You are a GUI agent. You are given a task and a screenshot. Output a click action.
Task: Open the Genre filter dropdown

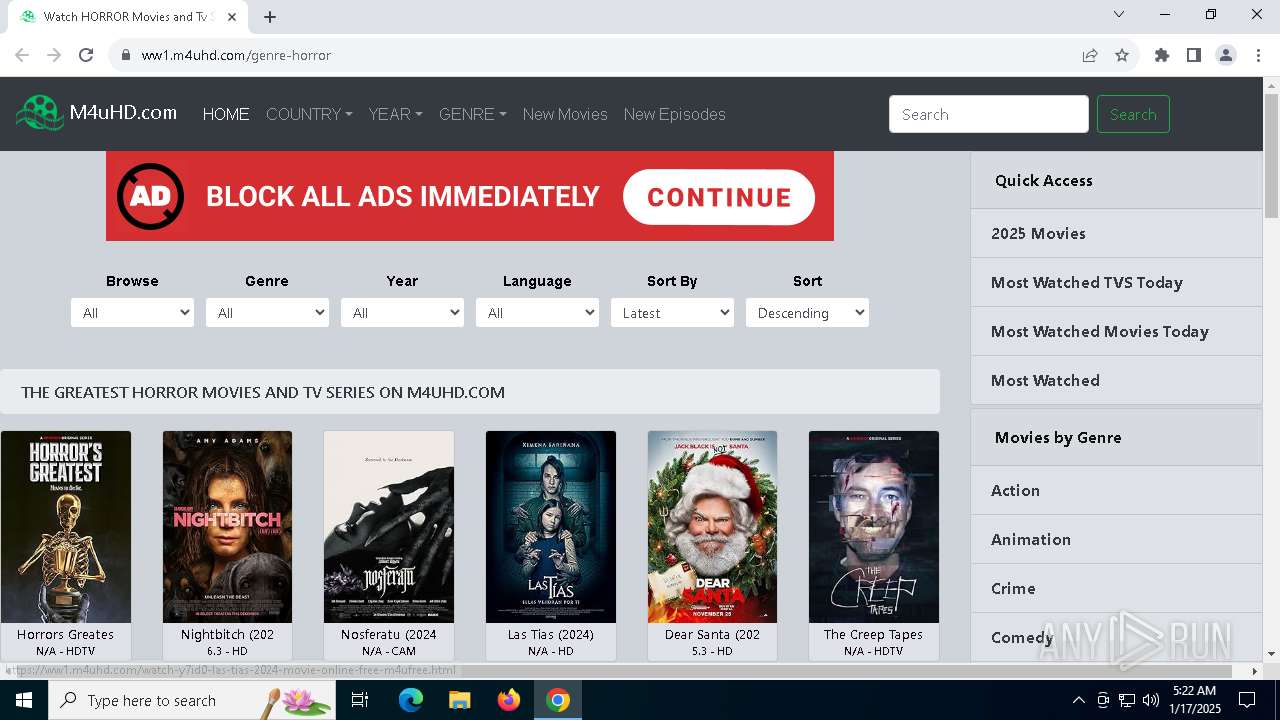[267, 313]
